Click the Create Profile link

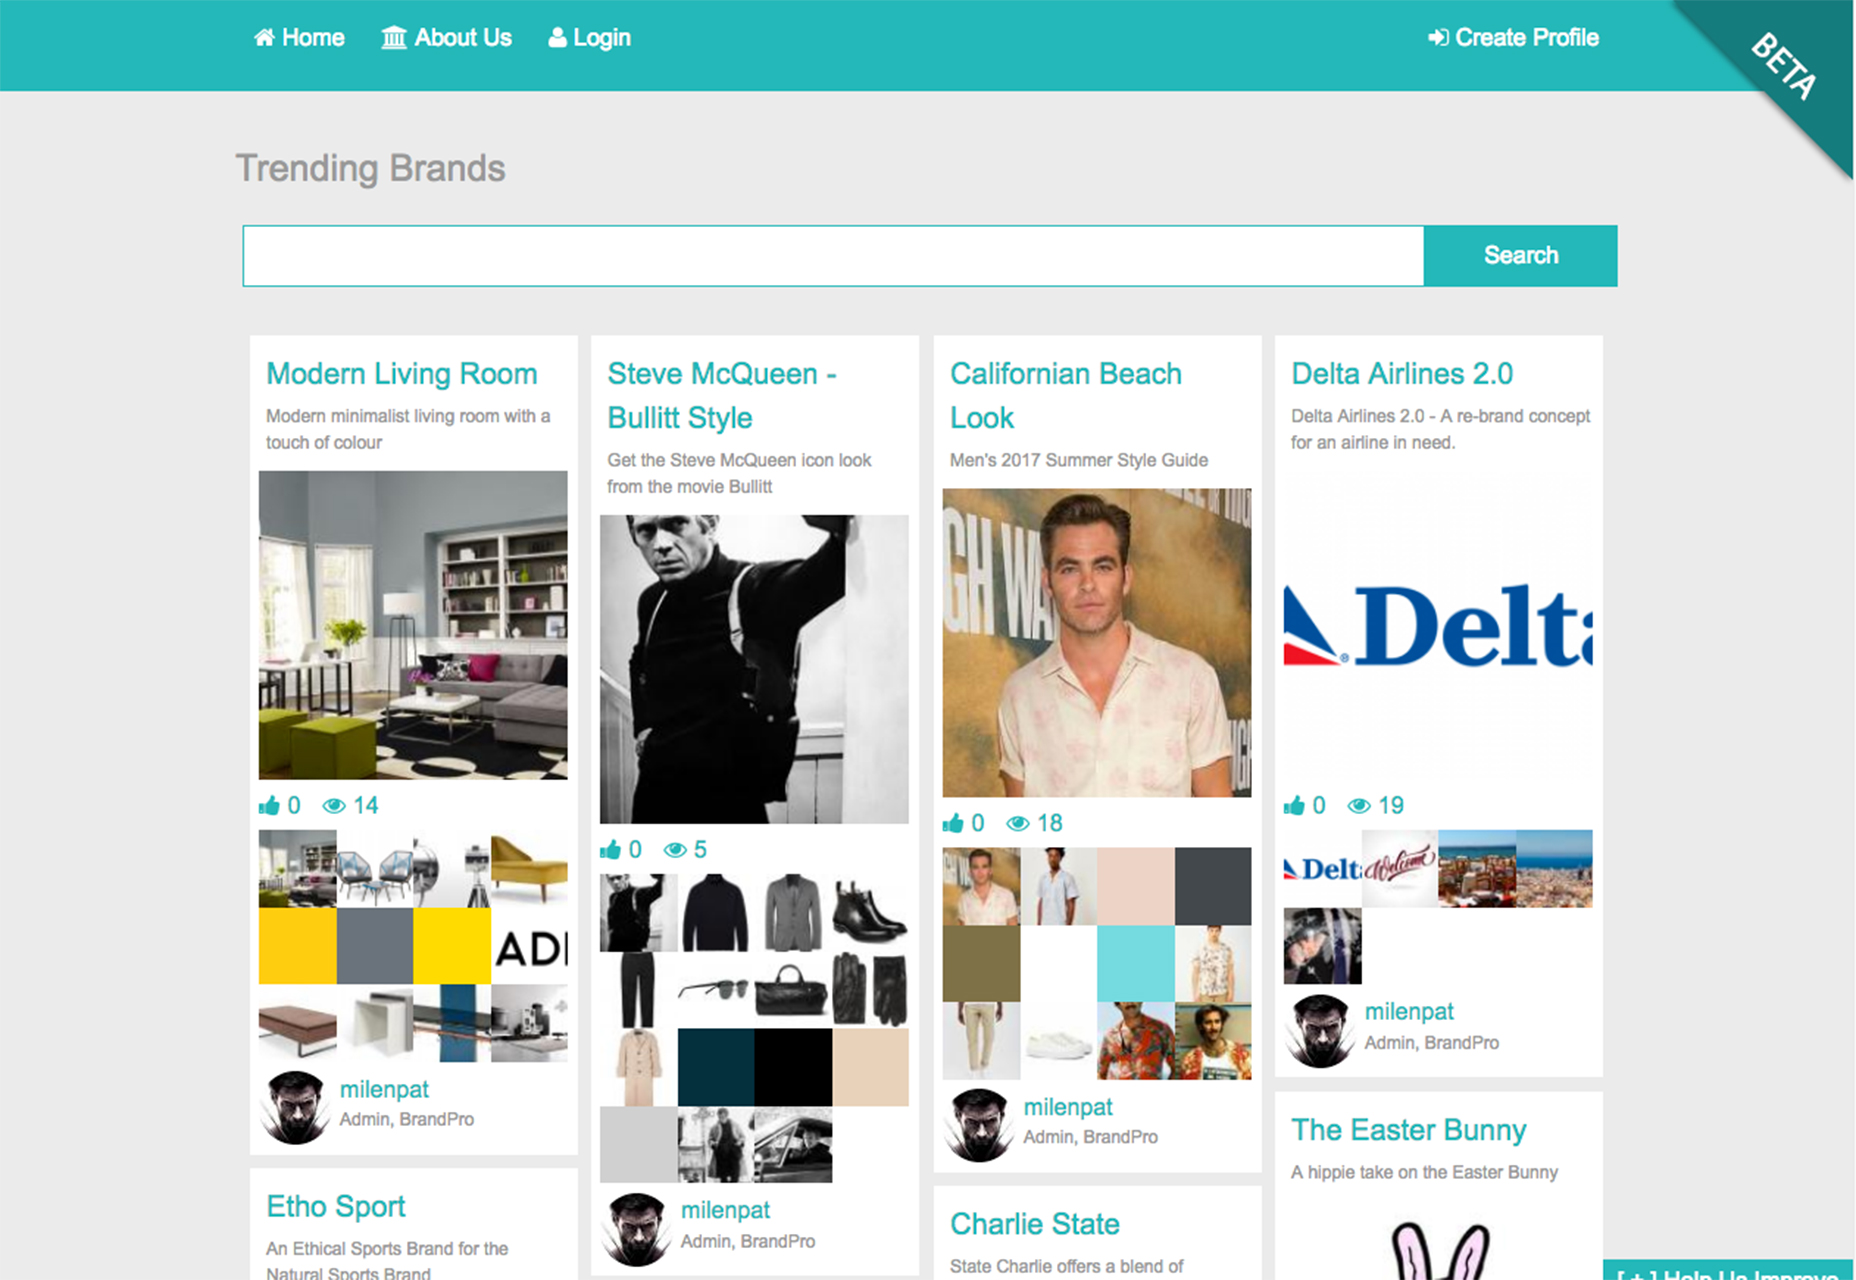[1513, 38]
